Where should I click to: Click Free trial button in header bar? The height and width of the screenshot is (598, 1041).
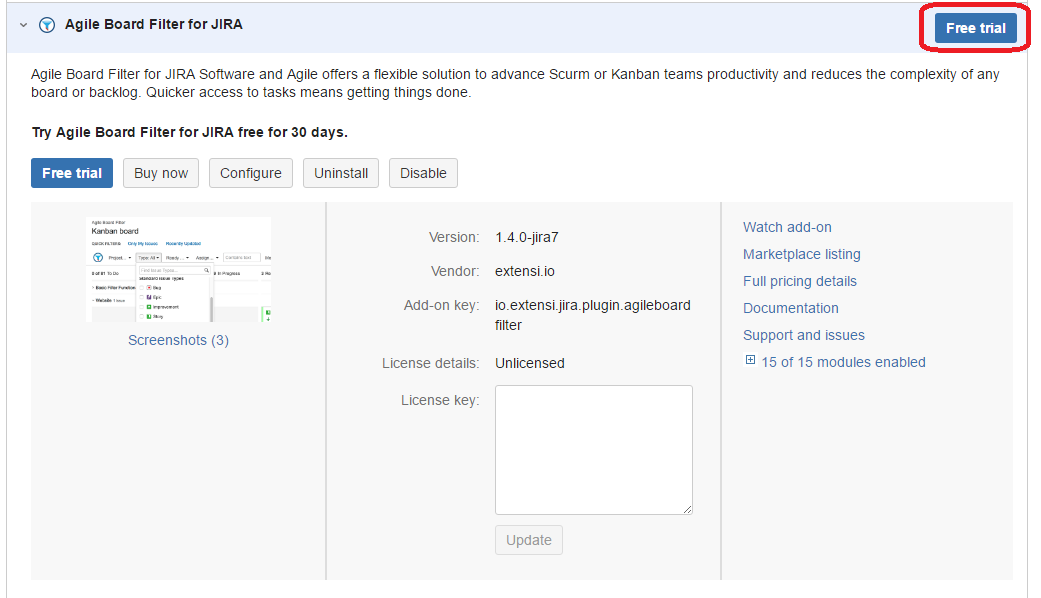point(975,28)
